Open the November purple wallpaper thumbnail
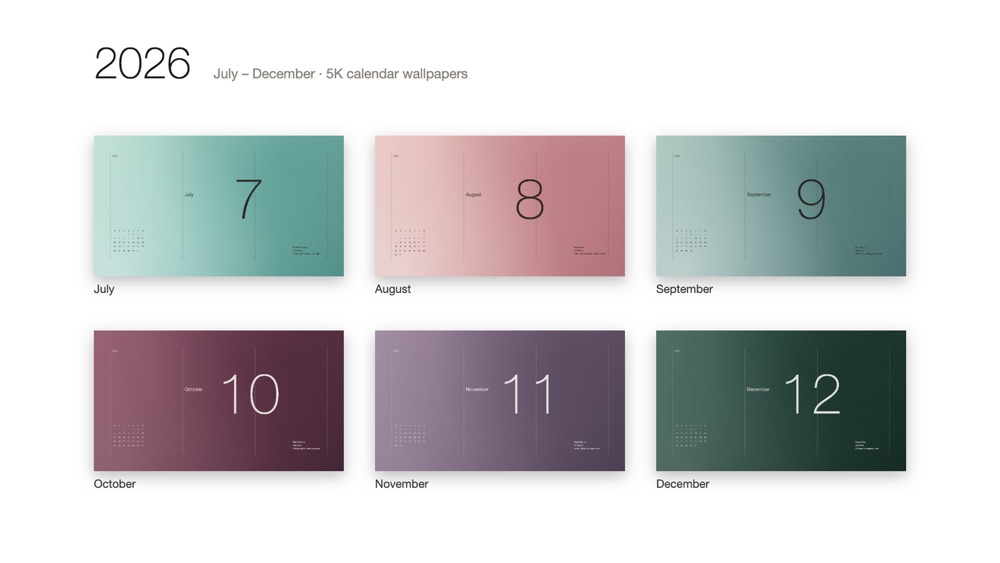 point(500,400)
